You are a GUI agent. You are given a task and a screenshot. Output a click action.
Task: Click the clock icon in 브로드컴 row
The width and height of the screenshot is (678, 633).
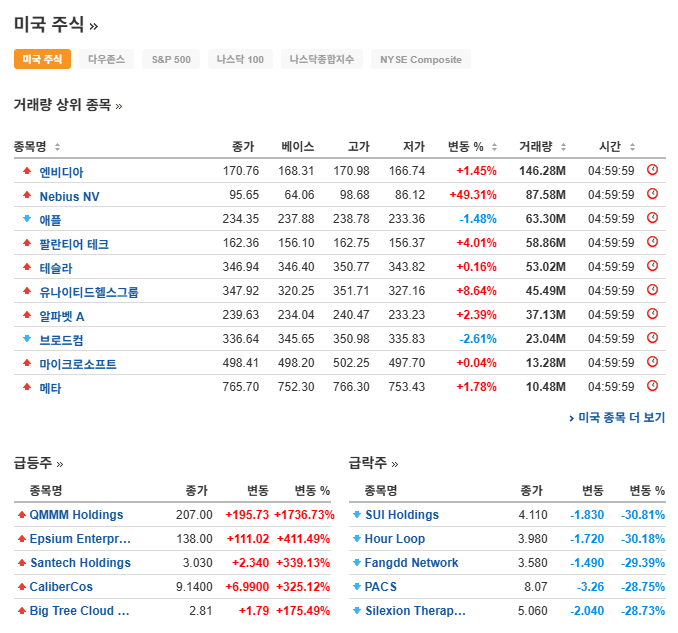652,338
